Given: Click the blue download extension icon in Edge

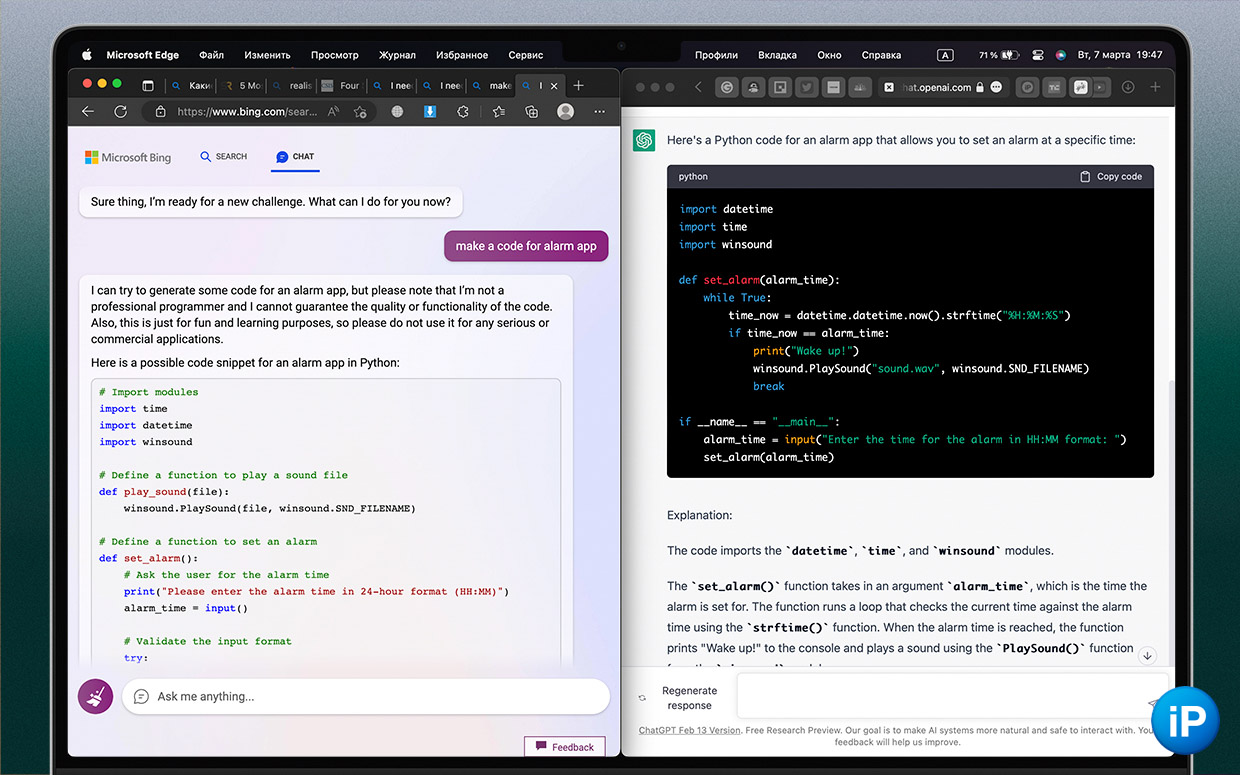Looking at the screenshot, I should click(x=431, y=112).
